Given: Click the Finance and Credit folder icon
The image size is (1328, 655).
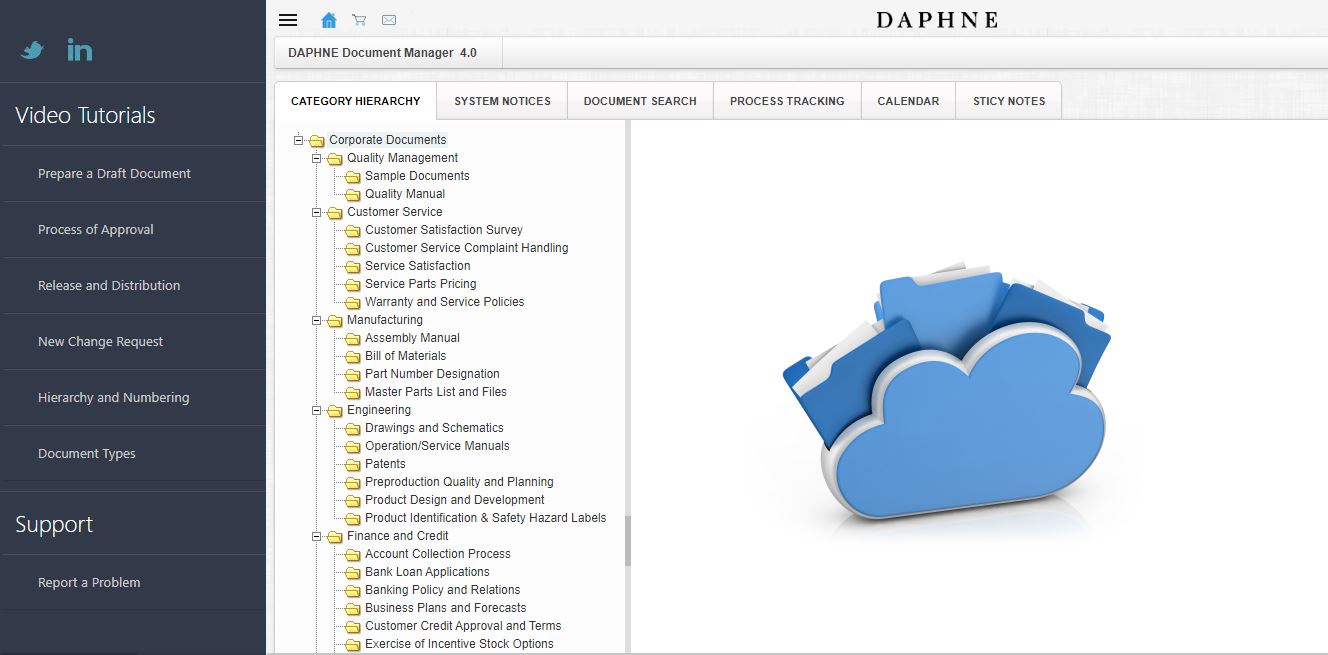Looking at the screenshot, I should [335, 537].
